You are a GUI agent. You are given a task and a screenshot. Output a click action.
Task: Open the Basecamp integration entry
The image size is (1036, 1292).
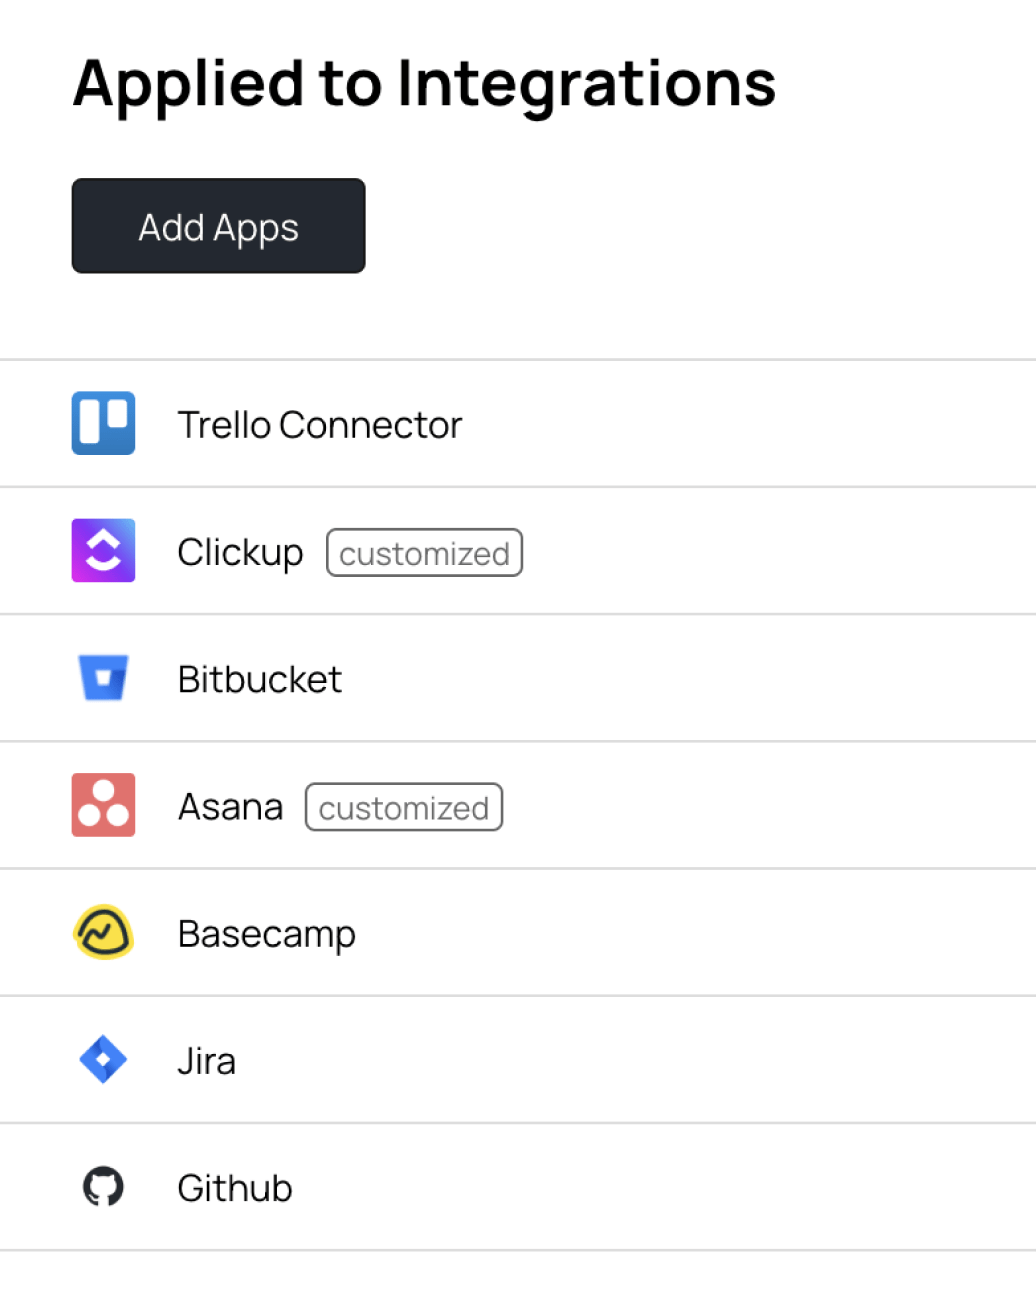(x=518, y=933)
